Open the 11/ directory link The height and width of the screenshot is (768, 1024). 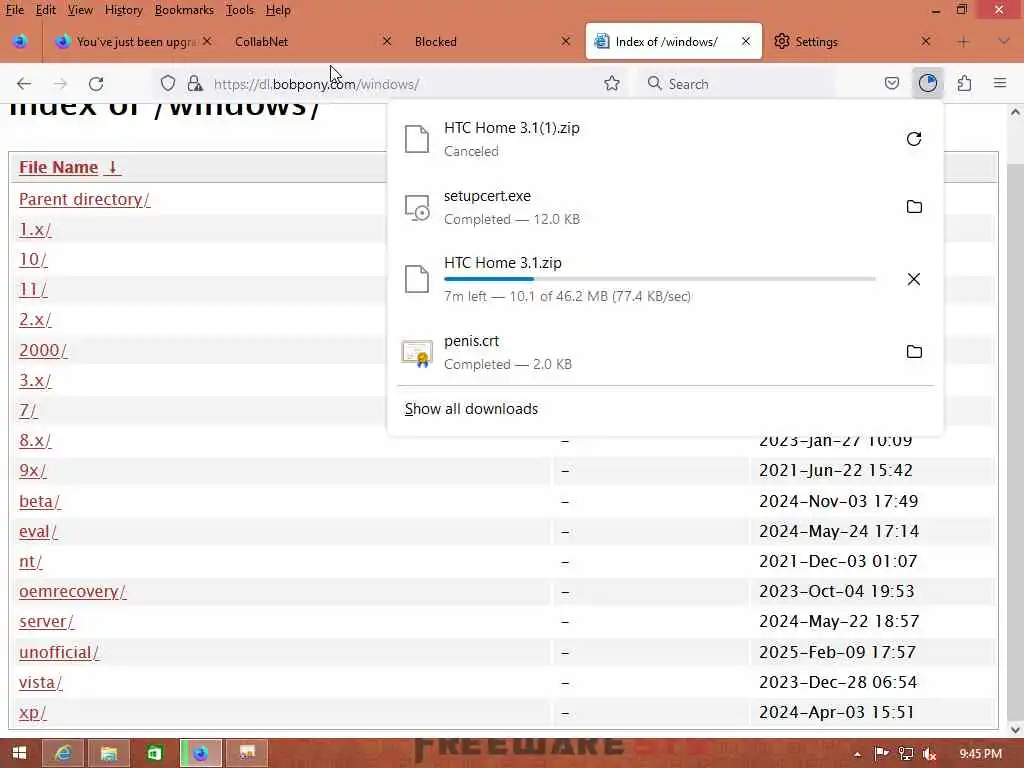[x=33, y=289]
